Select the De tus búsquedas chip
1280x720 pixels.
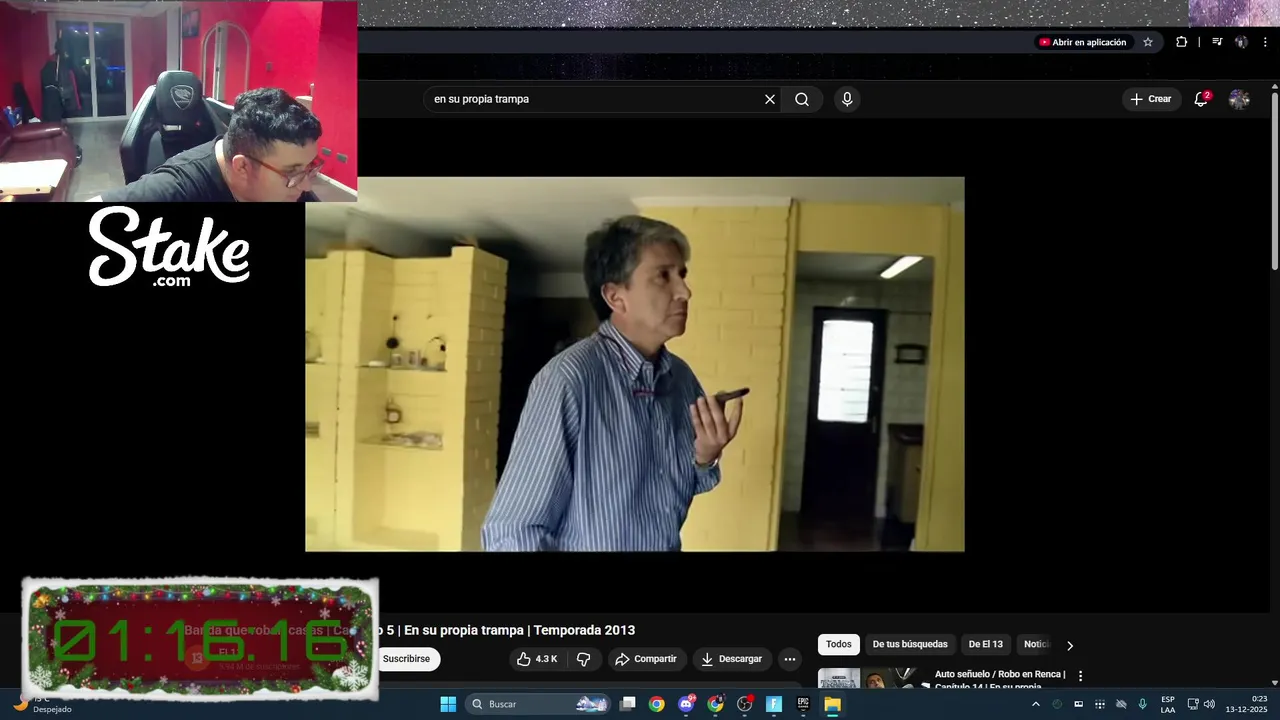tap(910, 645)
